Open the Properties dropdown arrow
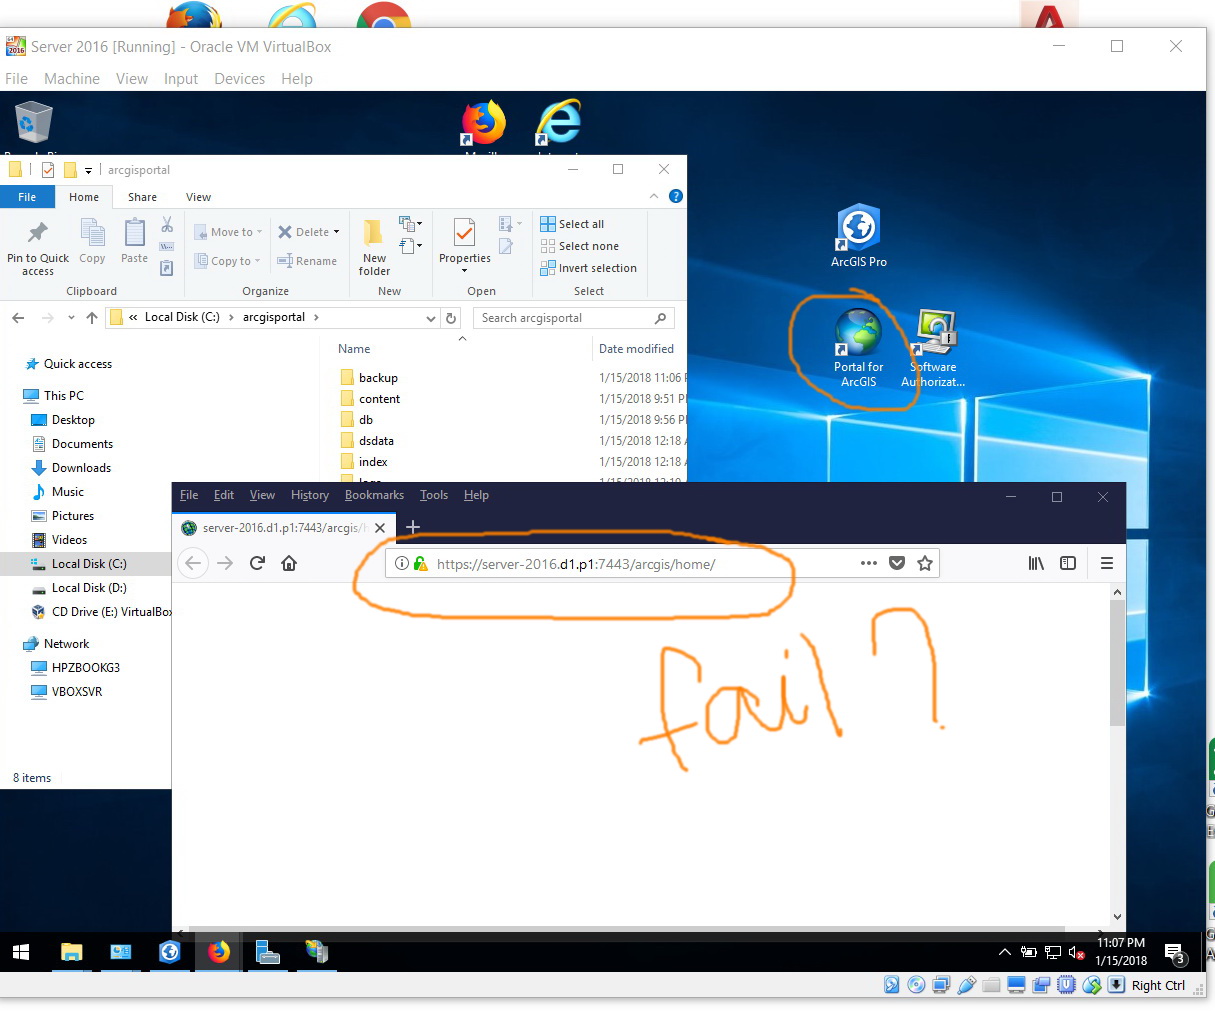The height and width of the screenshot is (1012, 1215). [464, 270]
